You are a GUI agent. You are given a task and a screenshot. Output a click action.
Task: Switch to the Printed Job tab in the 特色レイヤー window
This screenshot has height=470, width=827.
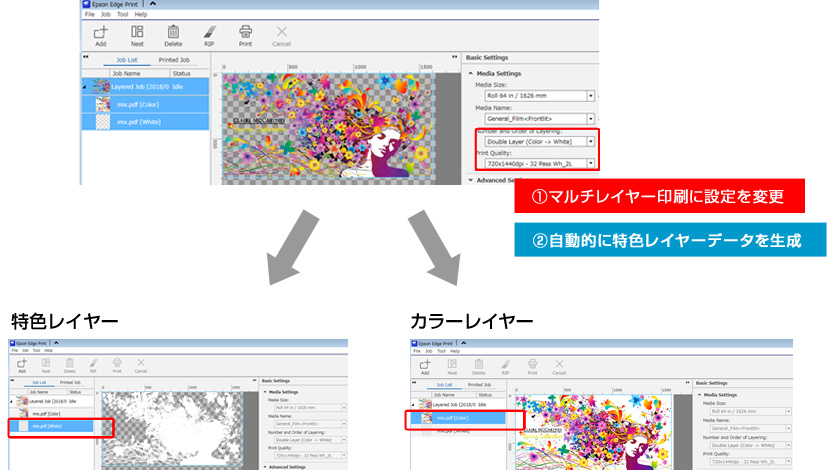click(x=70, y=382)
